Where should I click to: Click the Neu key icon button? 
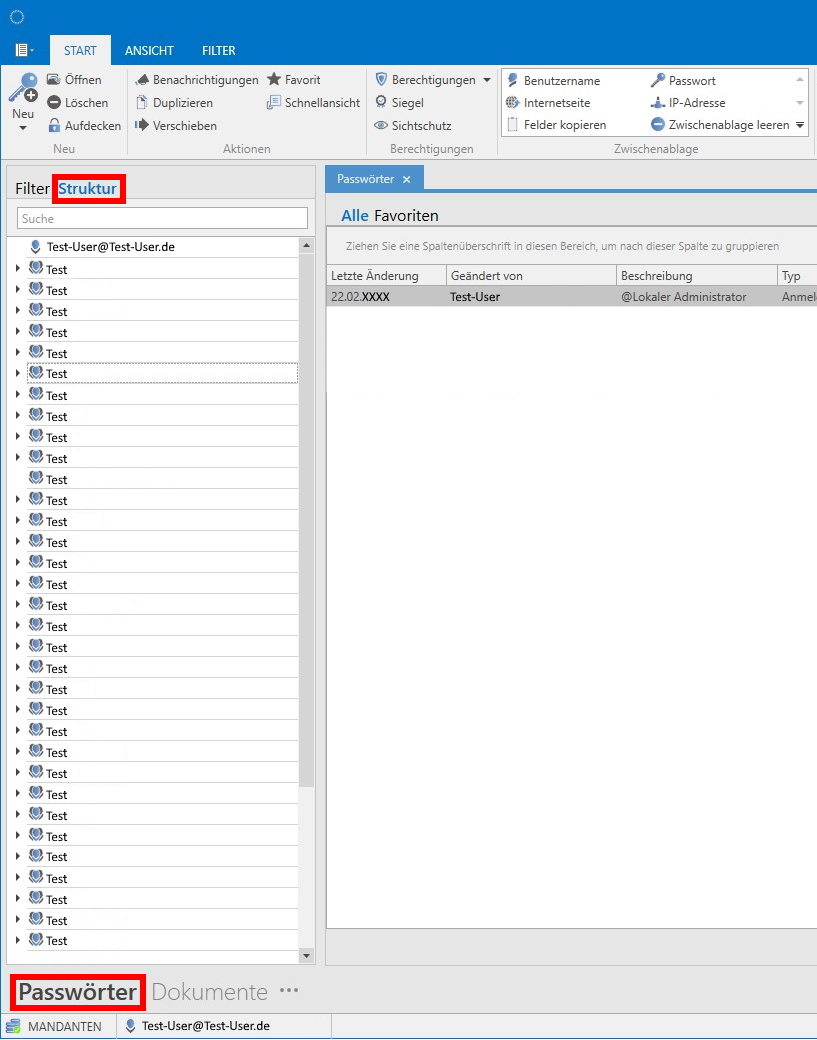tap(22, 95)
